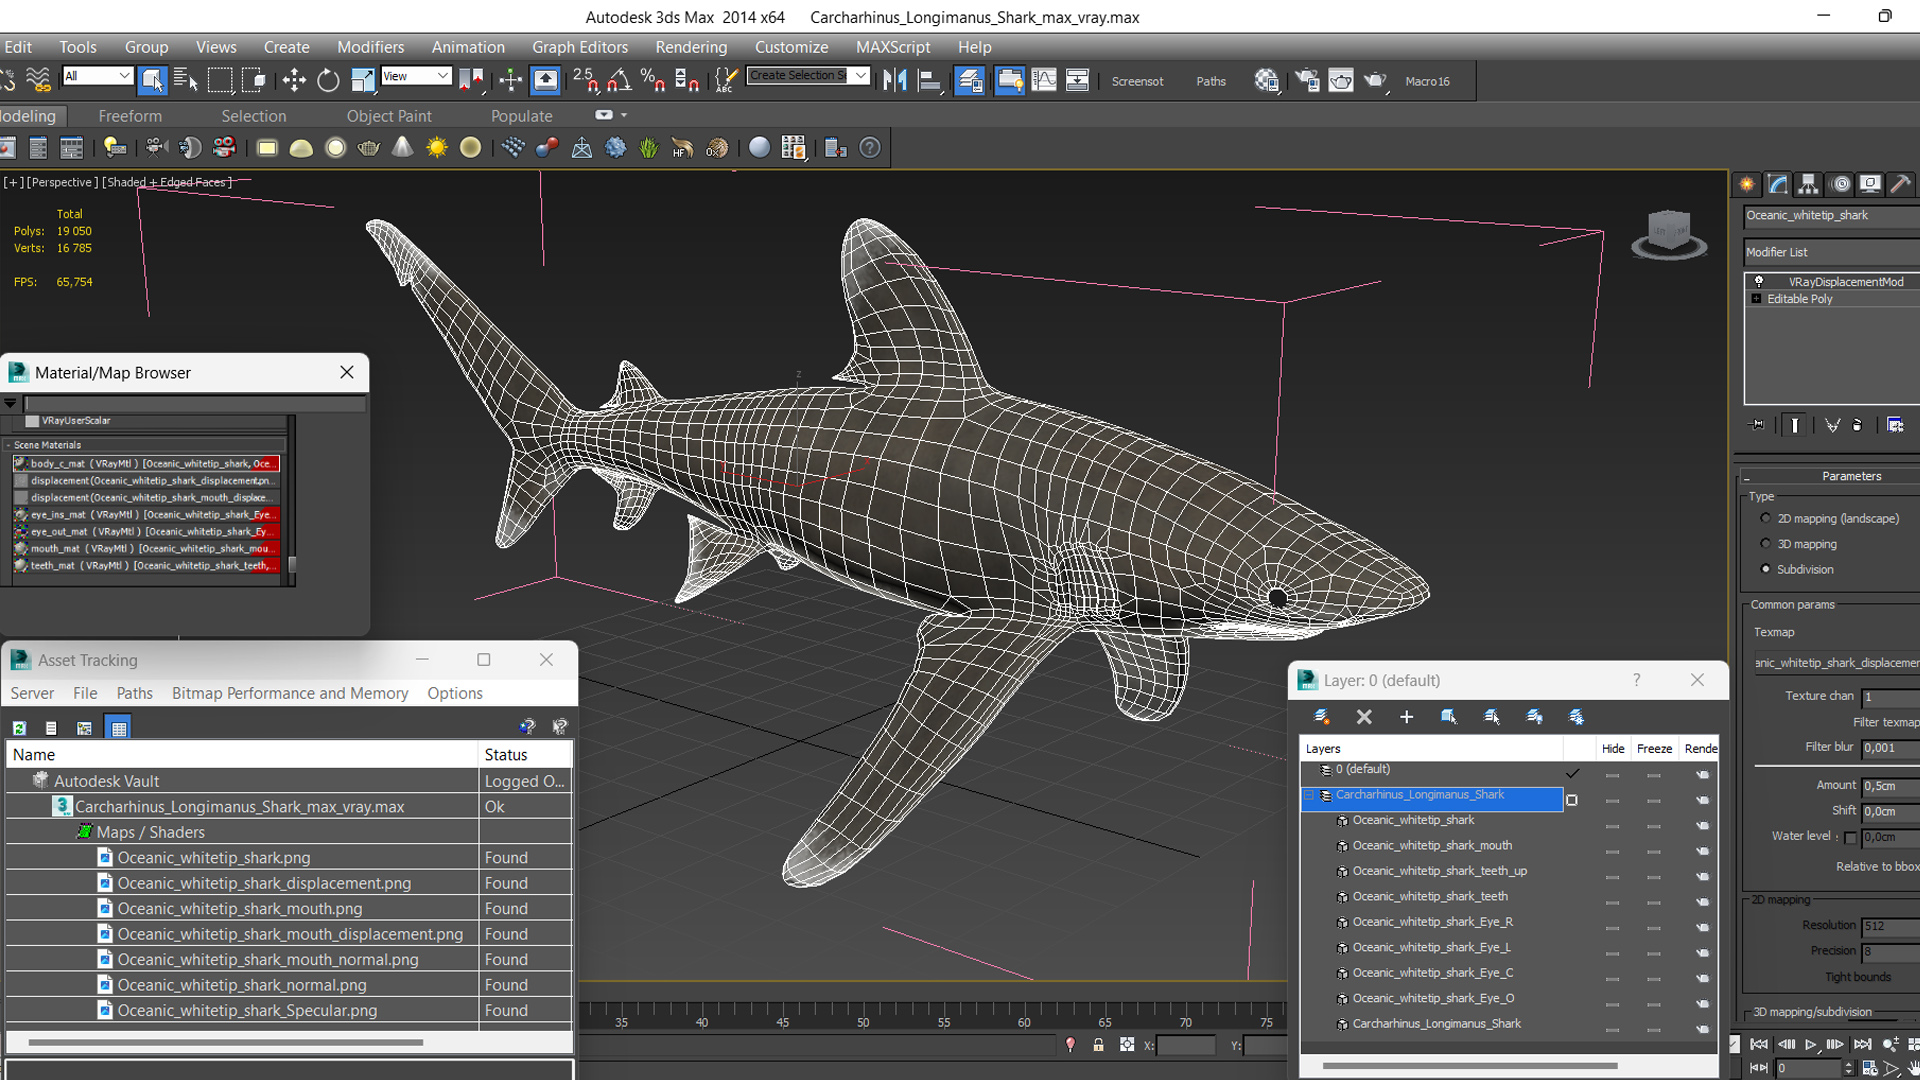The width and height of the screenshot is (1920, 1080).
Task: Select Oceanic_whitetip_shark.png asset entry
Action: (x=214, y=857)
